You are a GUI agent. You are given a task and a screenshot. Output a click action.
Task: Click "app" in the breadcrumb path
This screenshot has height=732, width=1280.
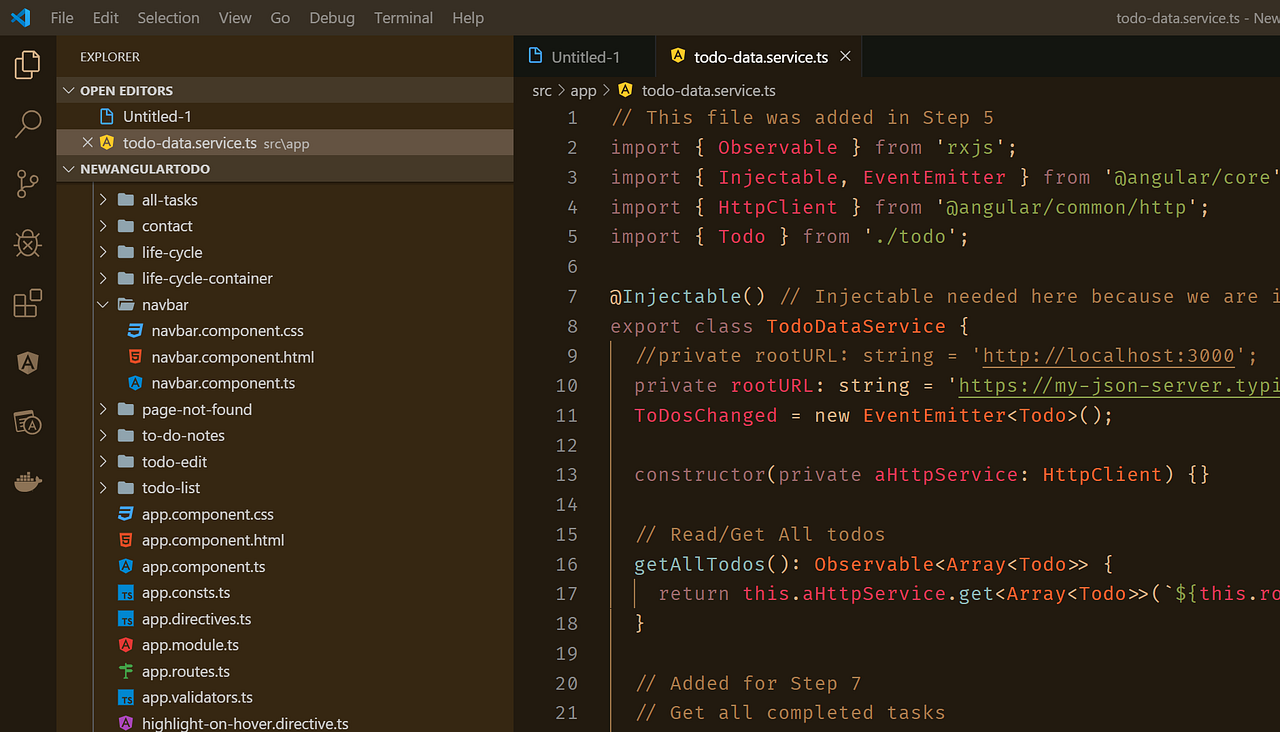coord(583,90)
